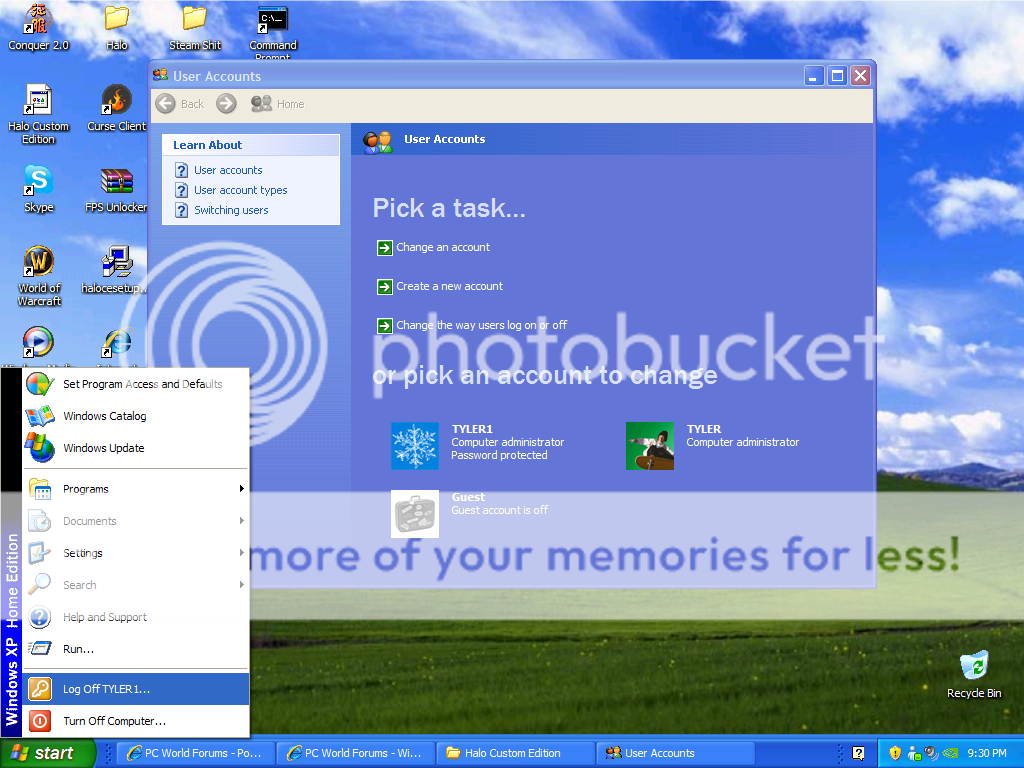Expand the Settings submenu arrow
This screenshot has width=1024, height=768.
point(241,553)
